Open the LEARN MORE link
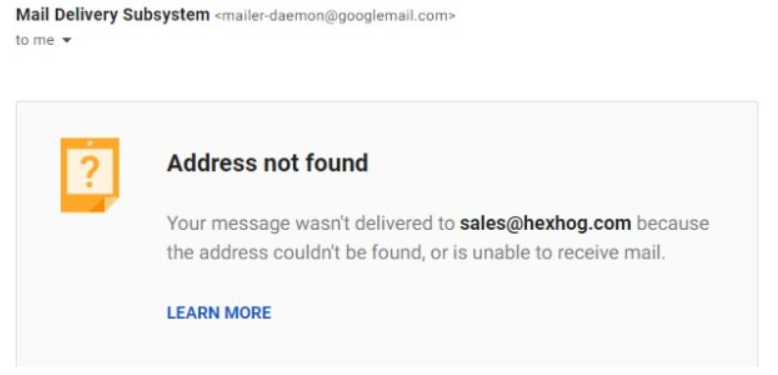The width and height of the screenshot is (778, 375). tap(219, 312)
